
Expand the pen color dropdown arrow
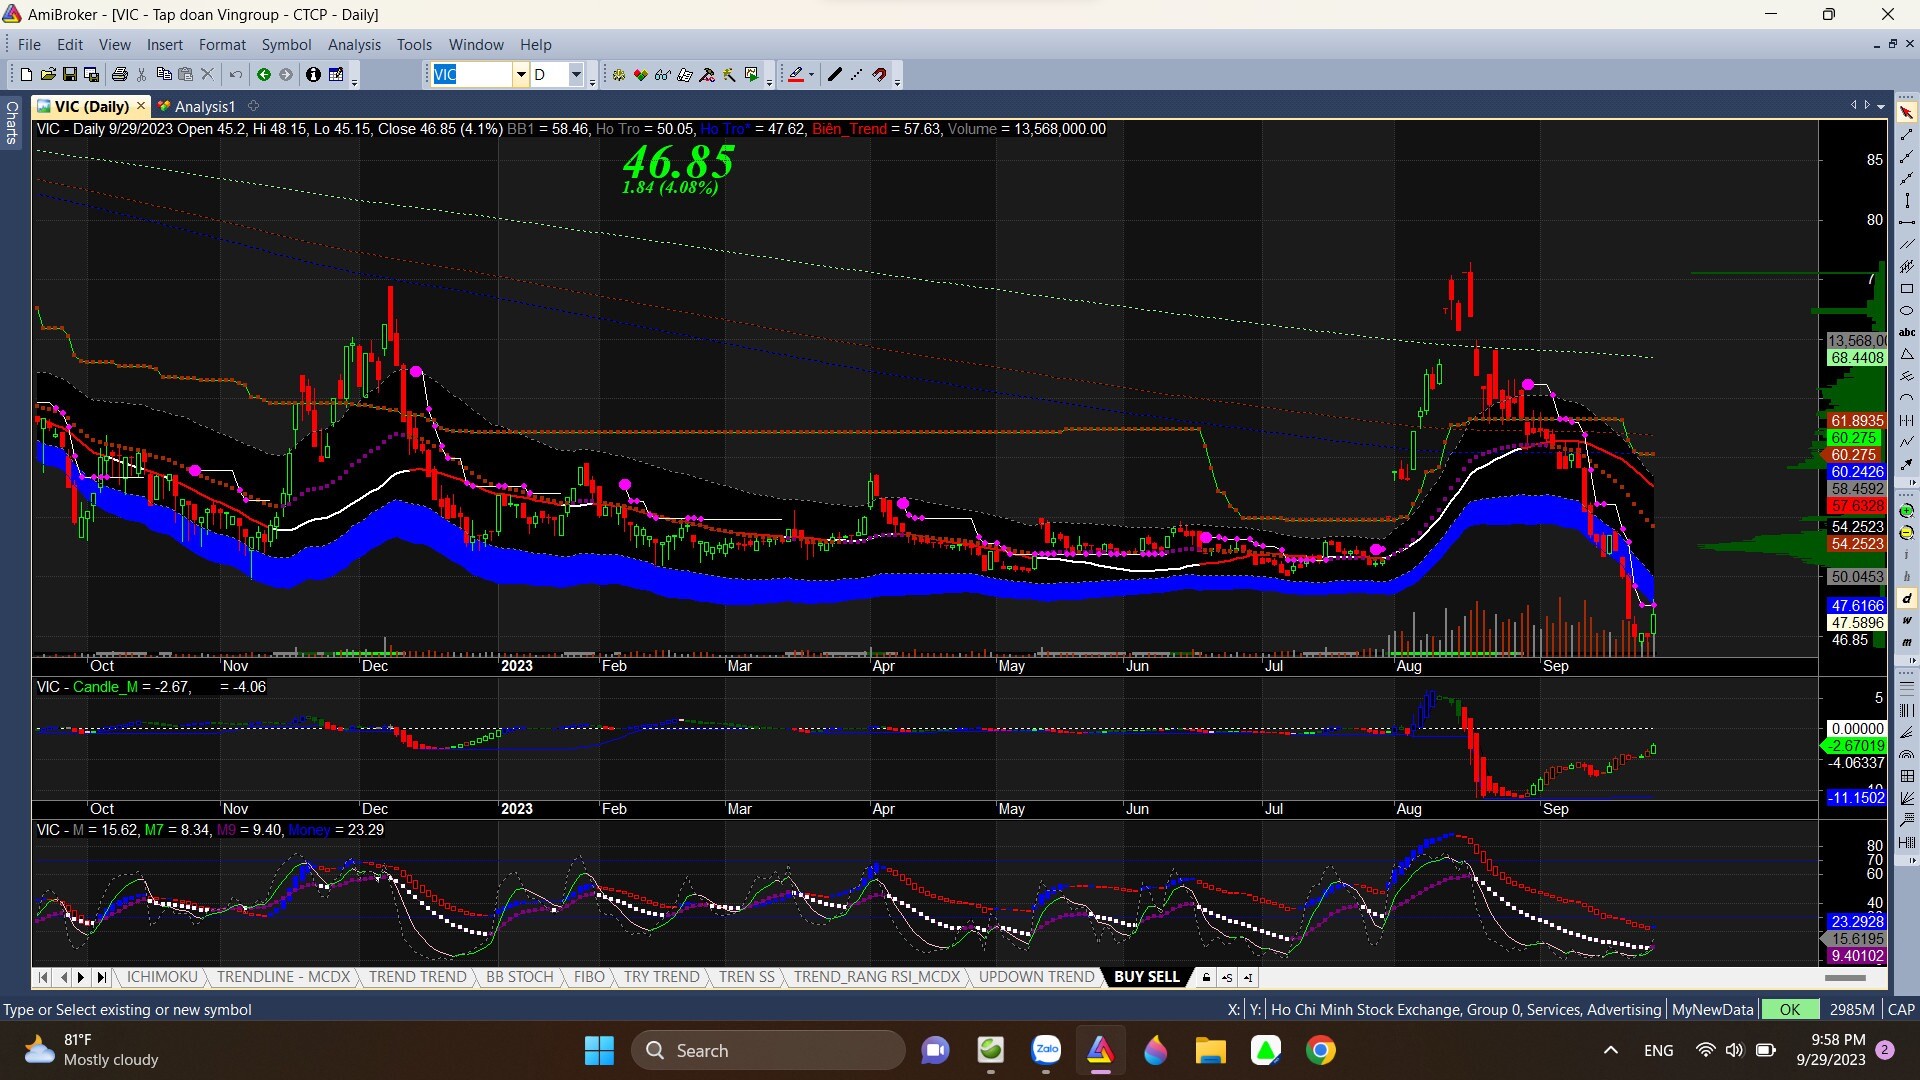[811, 74]
